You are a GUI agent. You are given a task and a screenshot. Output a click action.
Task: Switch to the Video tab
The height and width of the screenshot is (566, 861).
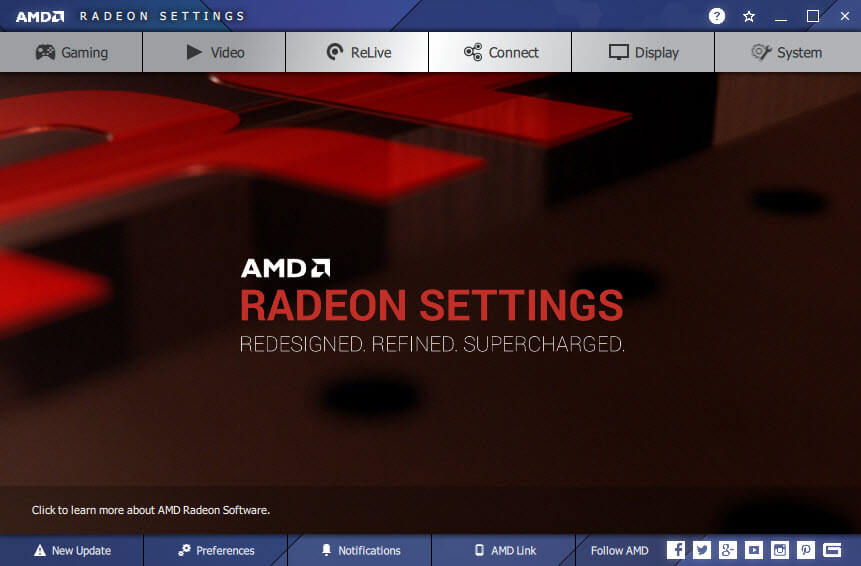coord(214,52)
